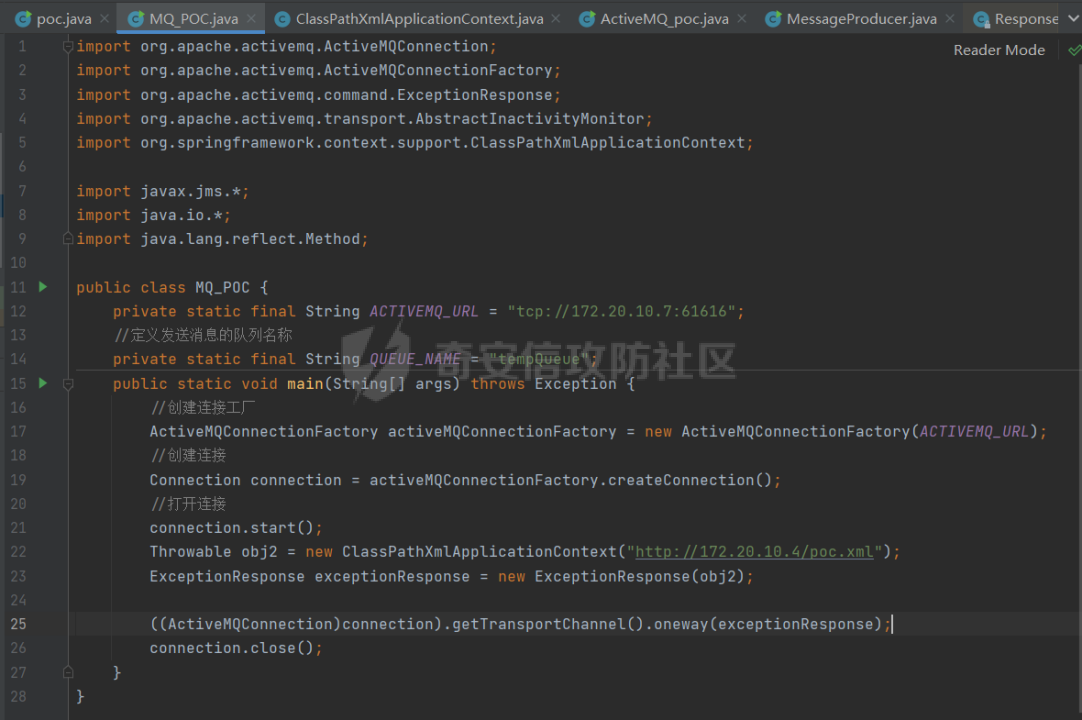This screenshot has width=1082, height=720.
Task: Click the comment //创建连接工厂
Action: click(202, 408)
